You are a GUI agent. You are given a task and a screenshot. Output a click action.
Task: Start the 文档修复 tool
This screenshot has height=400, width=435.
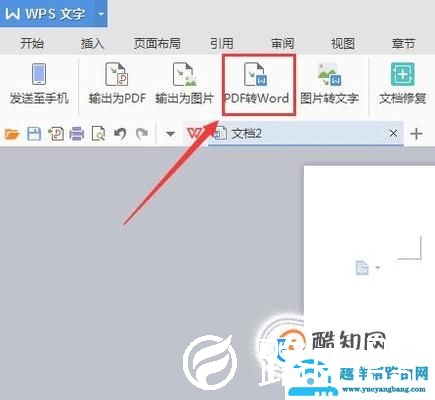pos(403,83)
